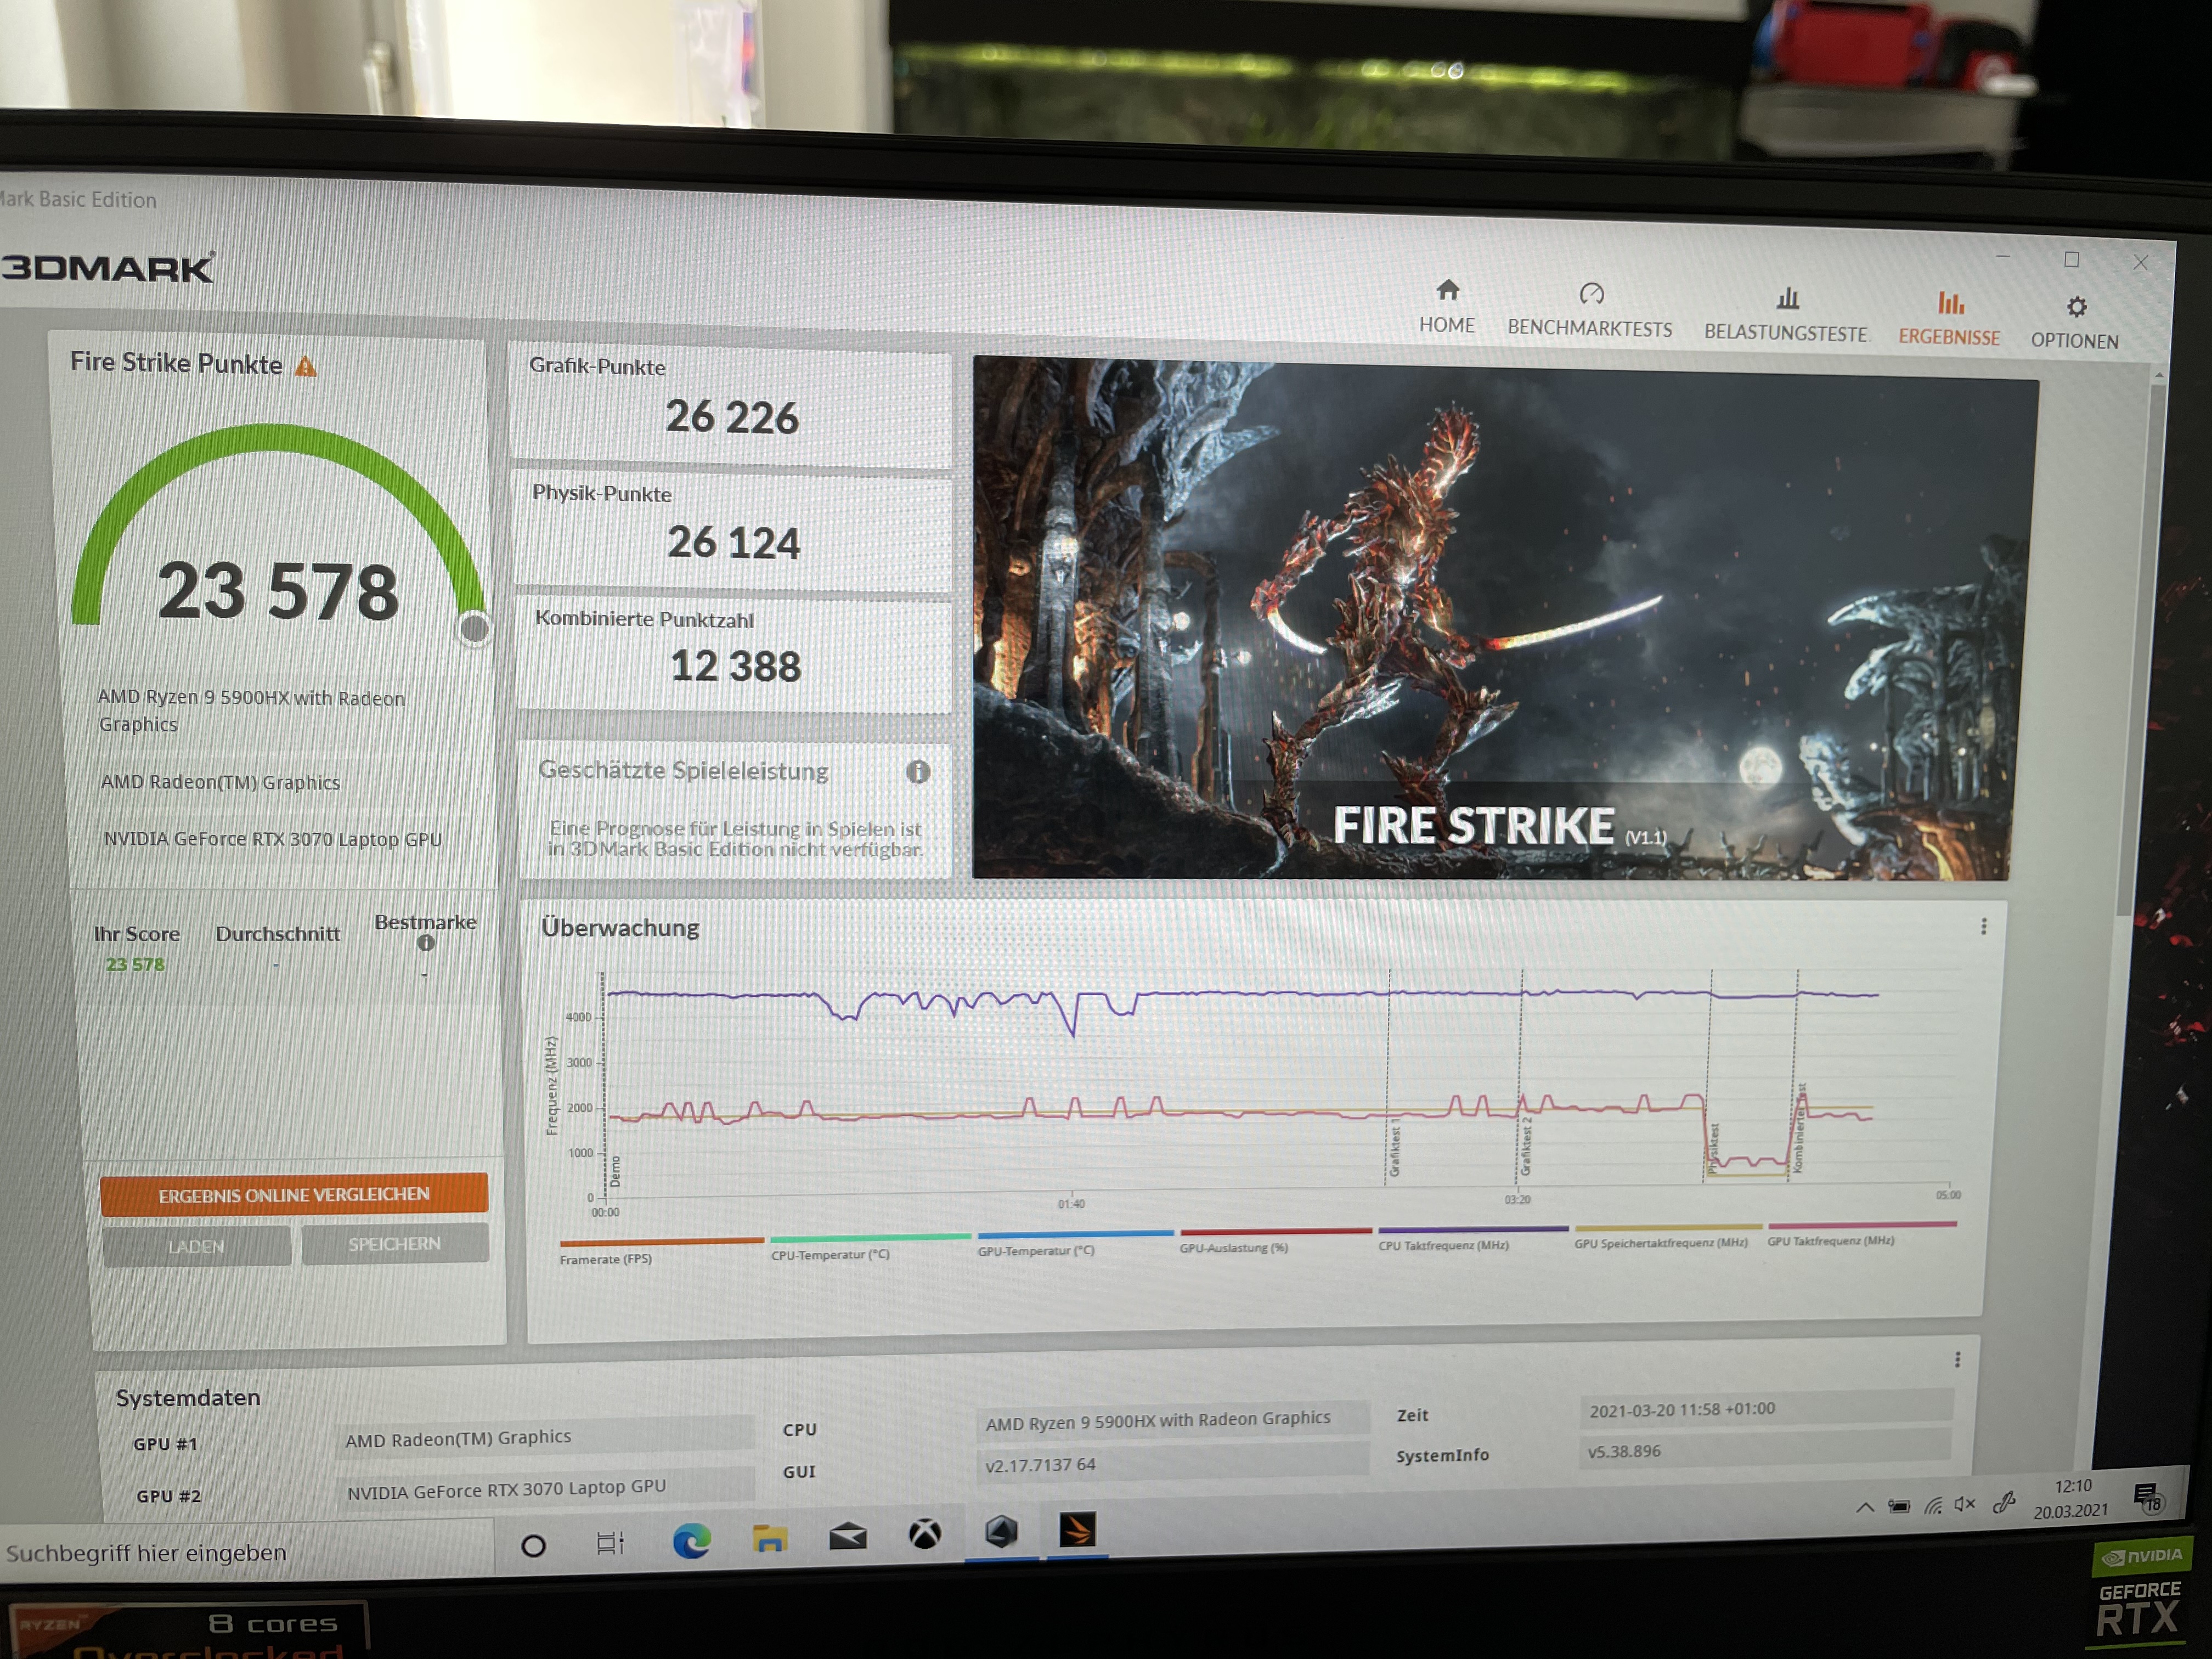Image resolution: width=2212 pixels, height=1659 pixels.
Task: Go to the HOME tab
Action: [1446, 306]
